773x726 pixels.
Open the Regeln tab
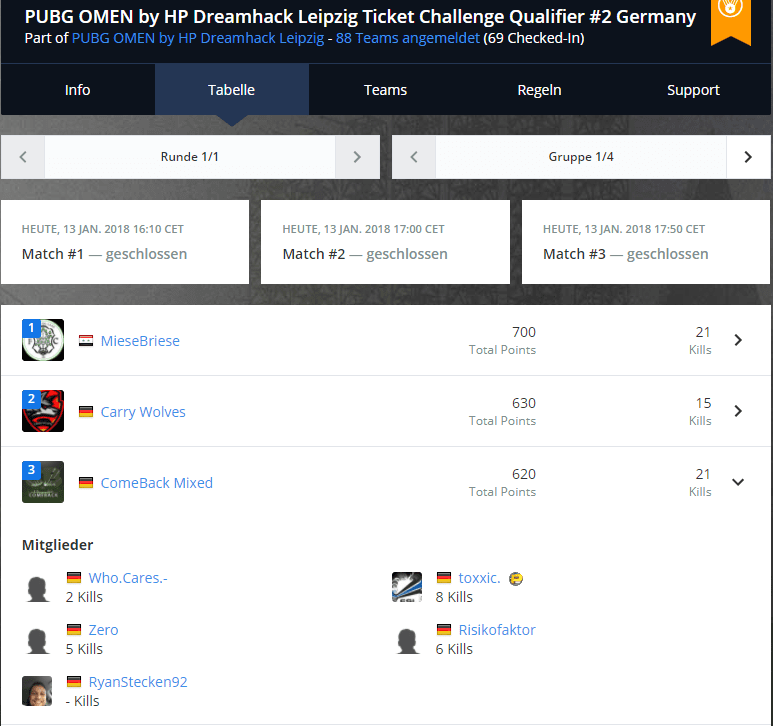coord(539,90)
